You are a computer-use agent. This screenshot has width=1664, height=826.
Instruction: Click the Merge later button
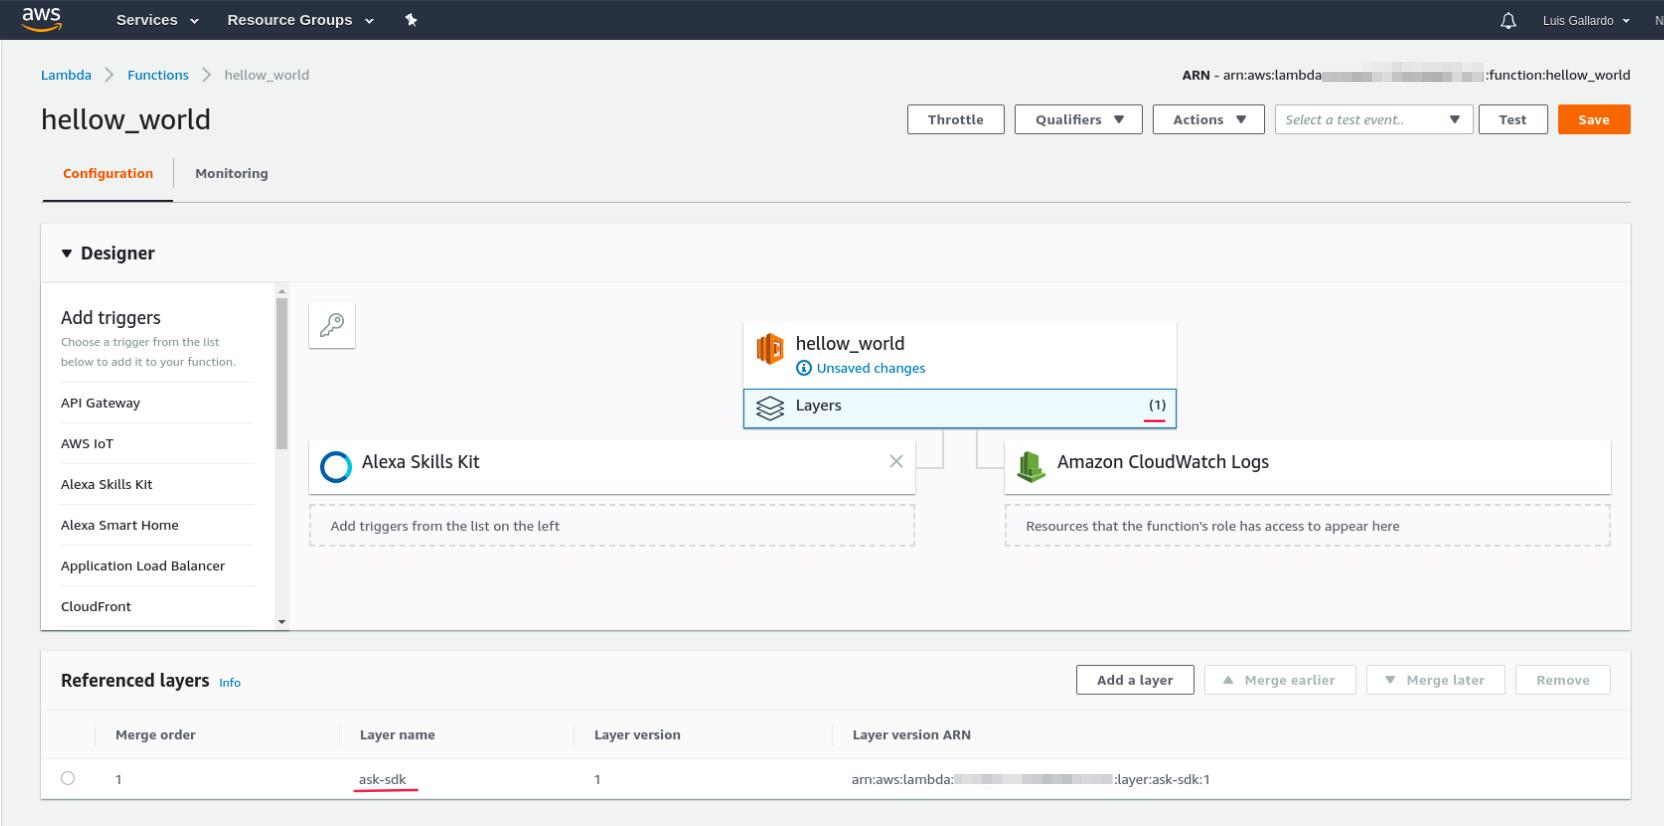pyautogui.click(x=1435, y=680)
